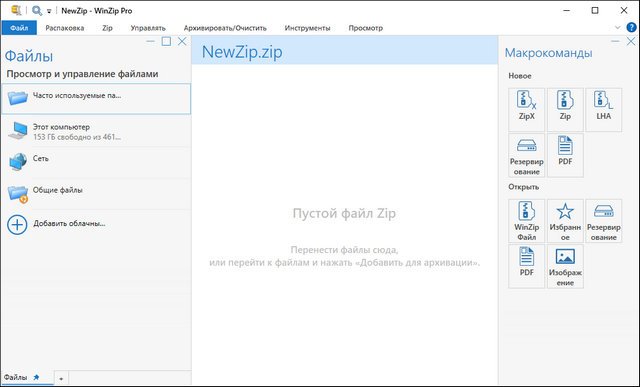Open the Просмотр tab
Screen dimensions: 640x387
click(x=365, y=28)
